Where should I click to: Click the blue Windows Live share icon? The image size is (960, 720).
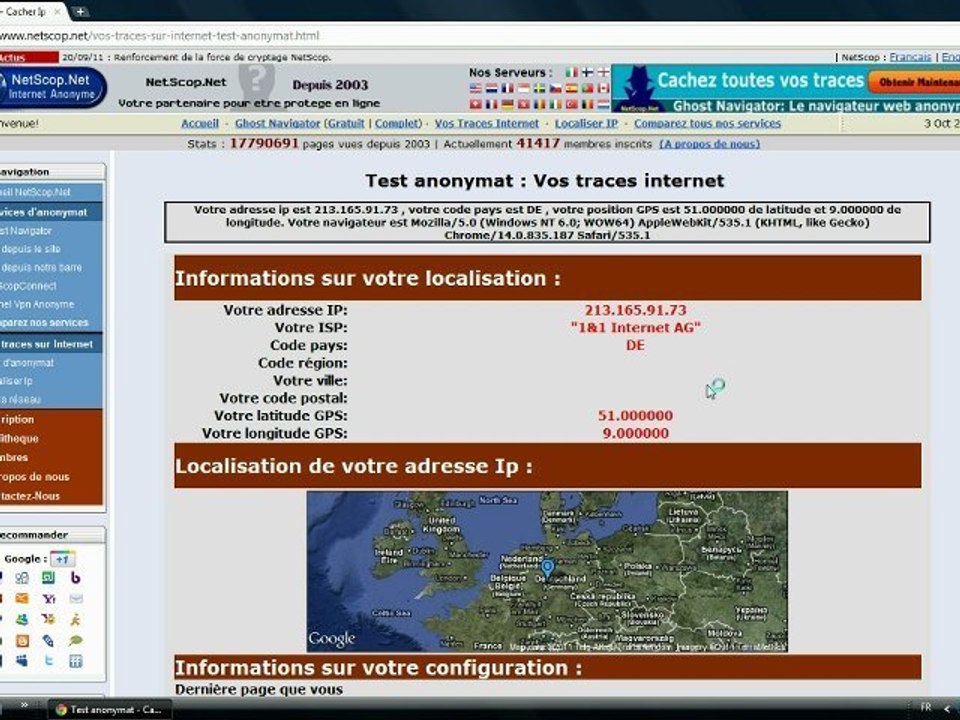point(22,660)
